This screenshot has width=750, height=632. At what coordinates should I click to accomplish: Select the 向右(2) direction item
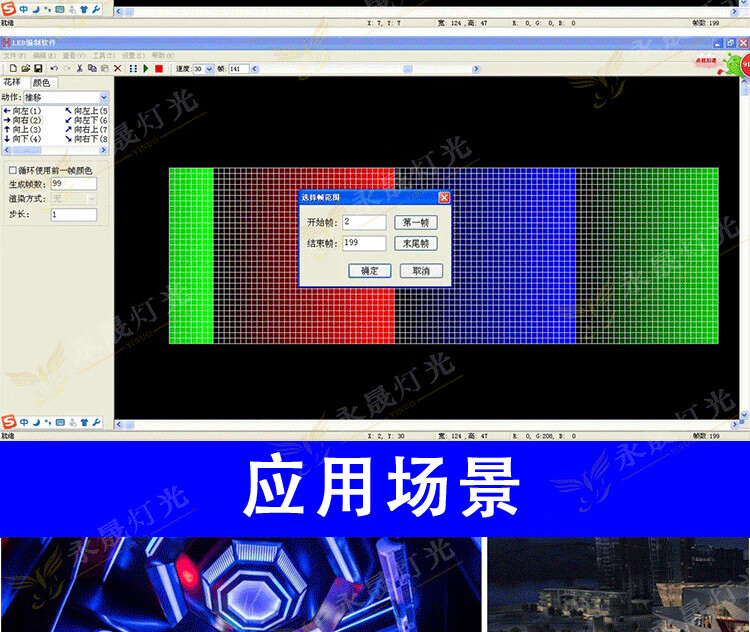click(22, 120)
